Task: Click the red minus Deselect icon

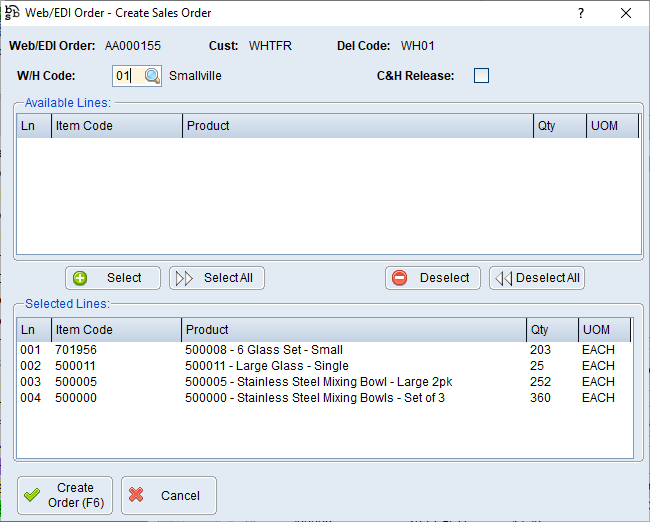Action: (400, 278)
